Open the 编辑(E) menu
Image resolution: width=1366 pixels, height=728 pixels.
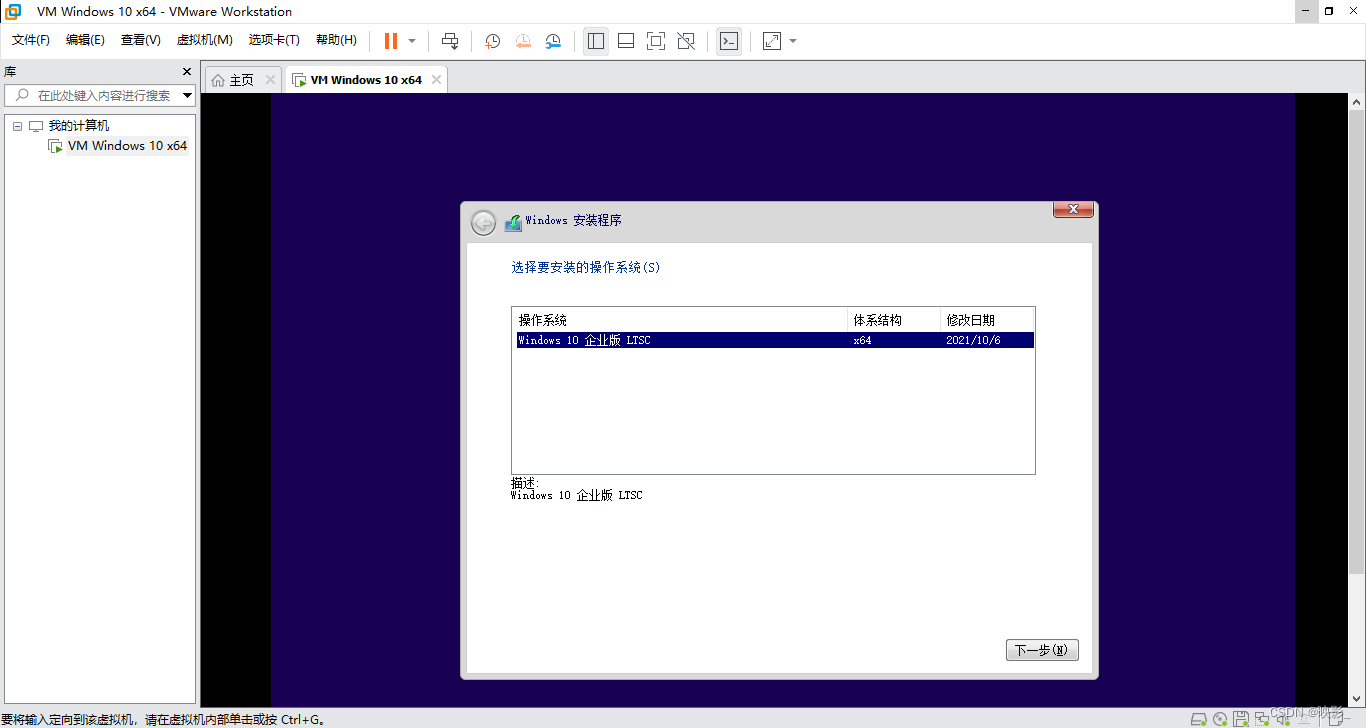85,40
